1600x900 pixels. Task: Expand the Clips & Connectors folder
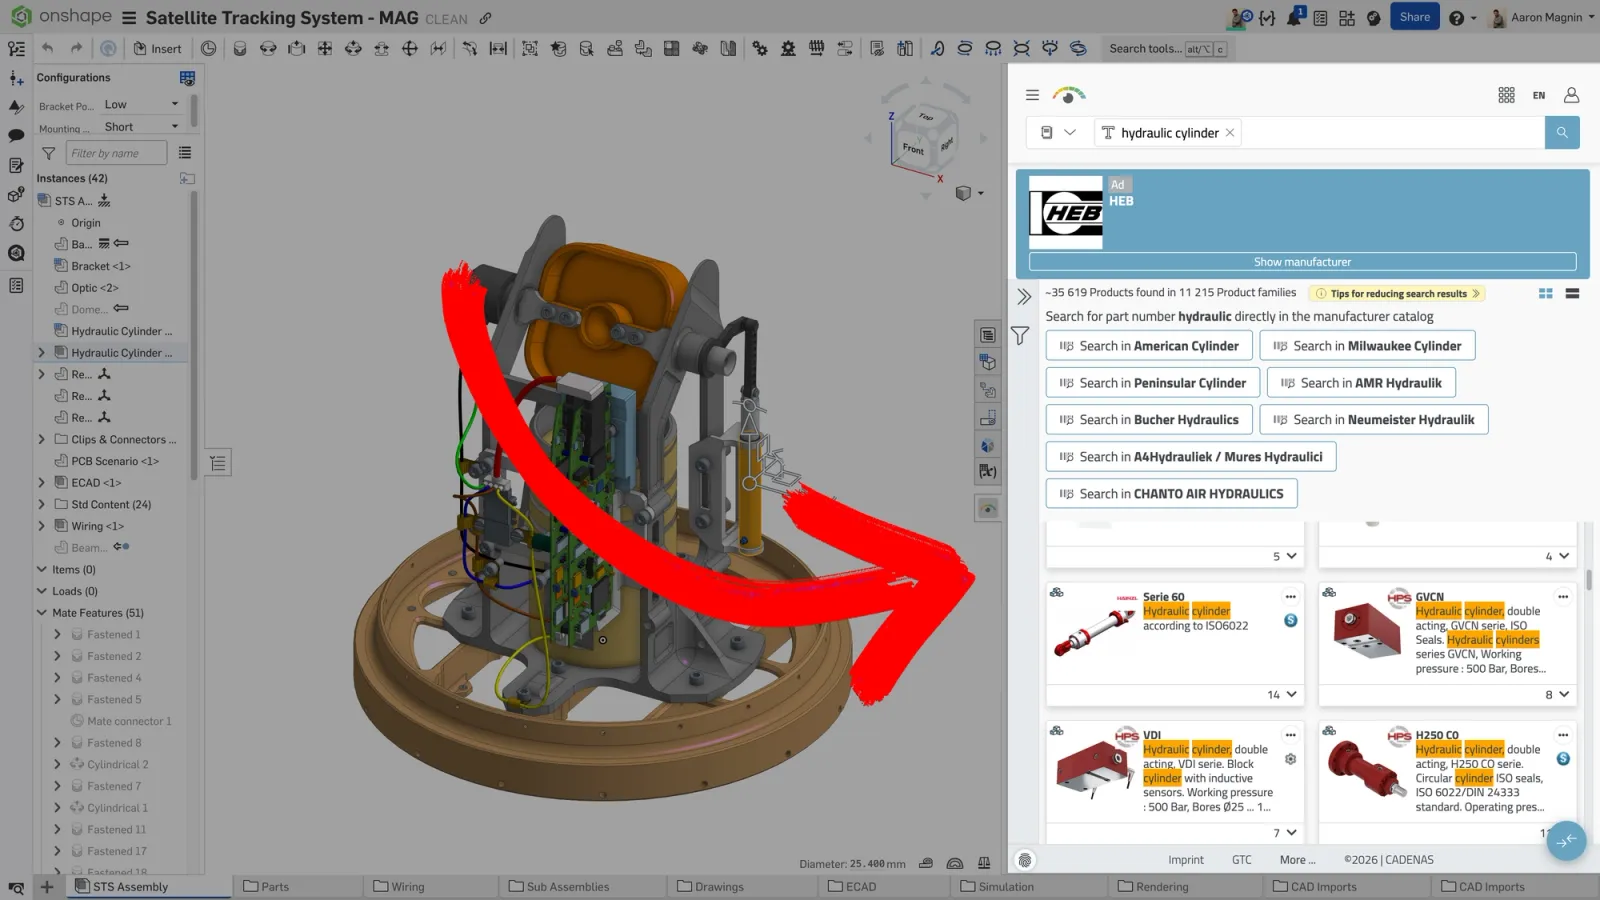click(x=41, y=439)
